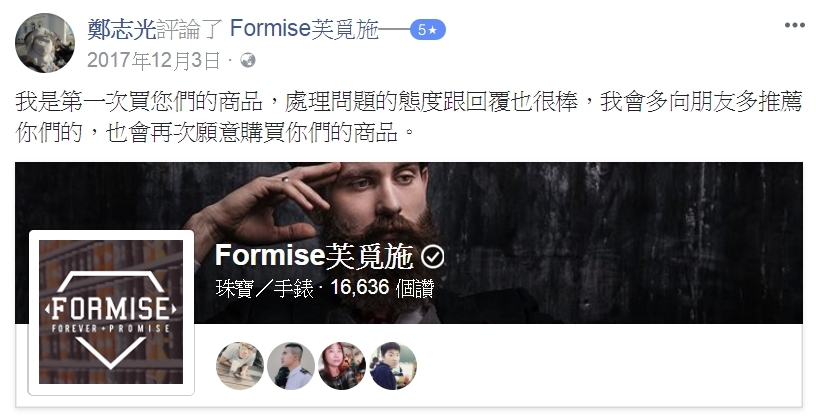Screen dimensions: 816x419
Task: Click the 16,636 個讚 likes count
Action: 382,288
